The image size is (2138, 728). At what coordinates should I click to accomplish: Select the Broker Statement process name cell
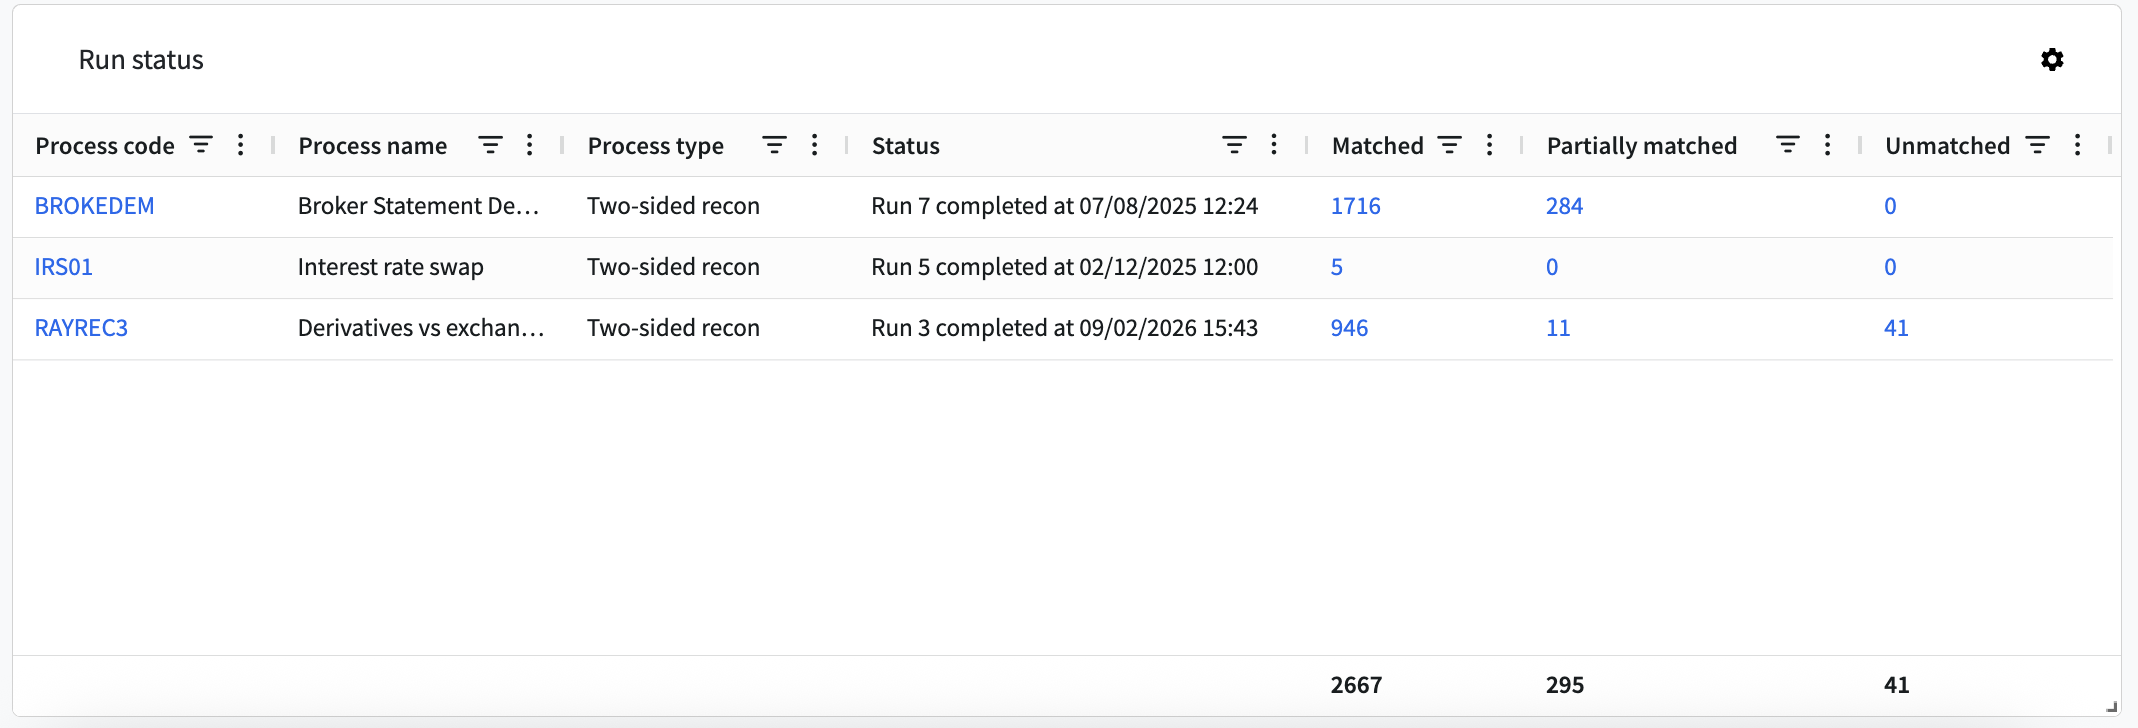(420, 206)
